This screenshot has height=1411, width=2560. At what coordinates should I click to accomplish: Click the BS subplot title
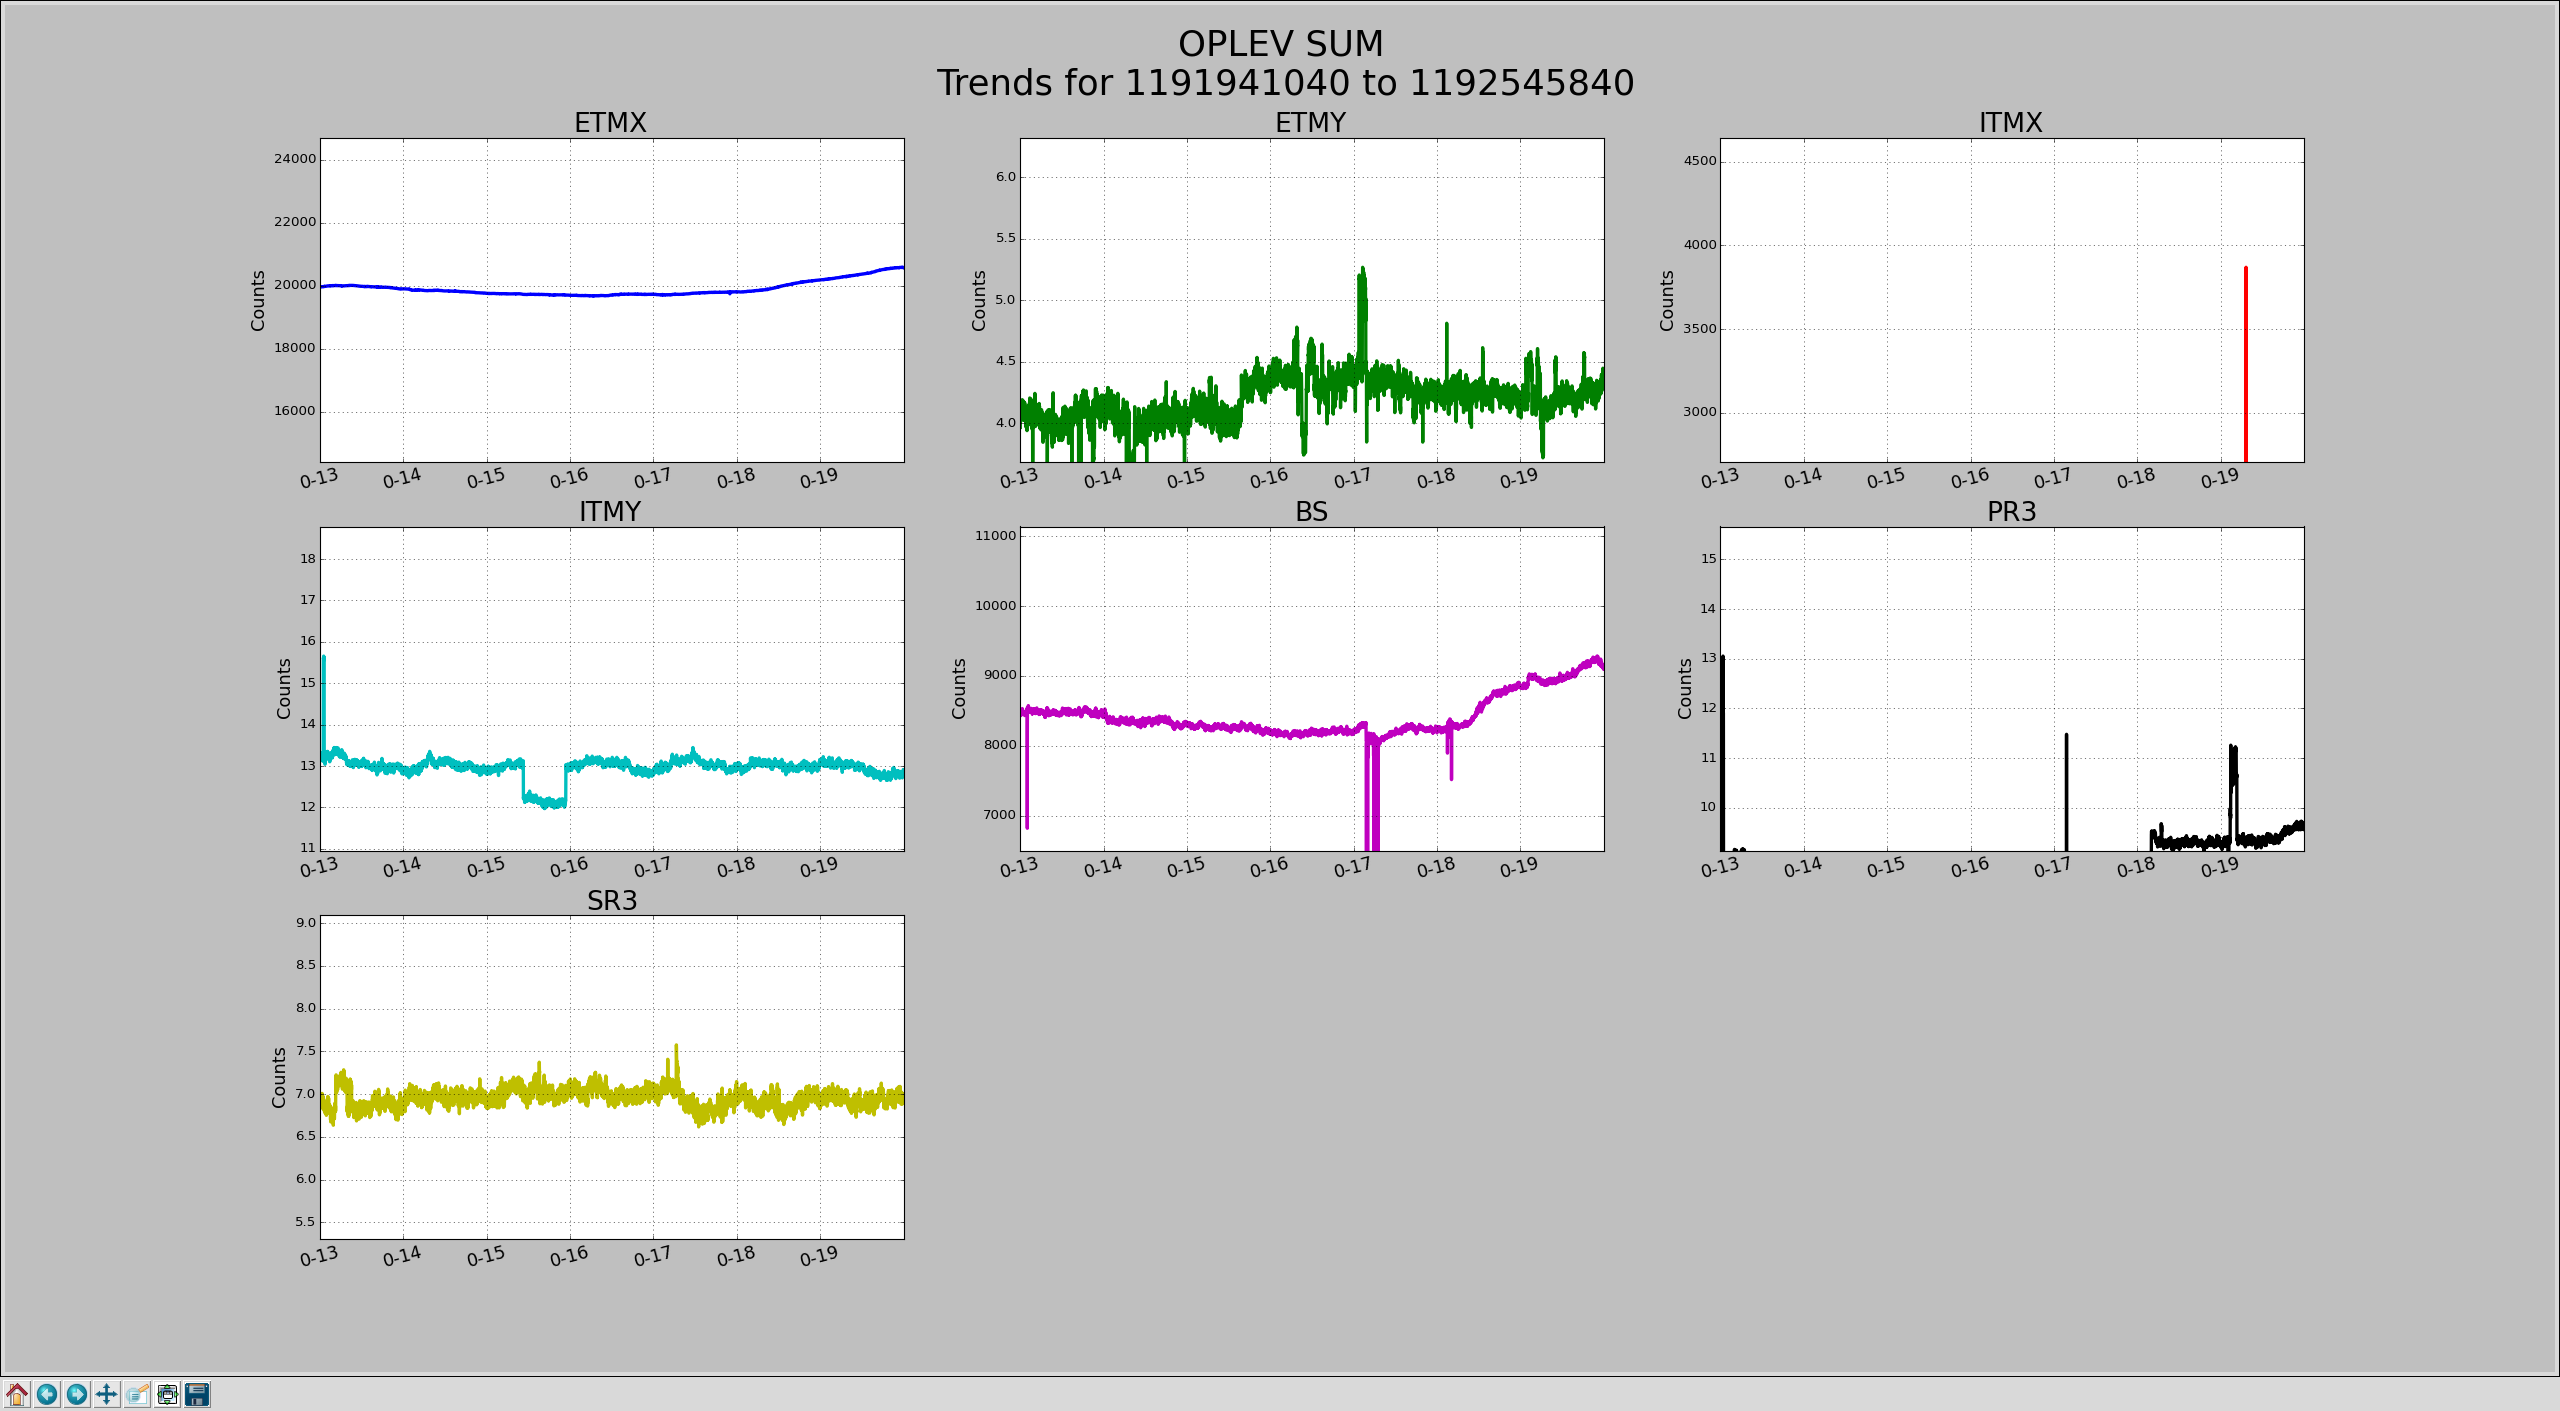pos(1311,512)
